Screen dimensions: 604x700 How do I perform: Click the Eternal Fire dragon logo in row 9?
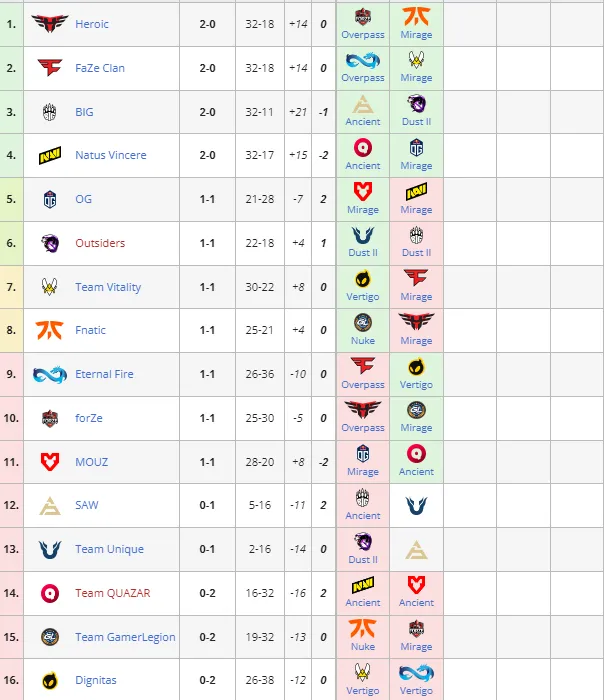coord(50,374)
